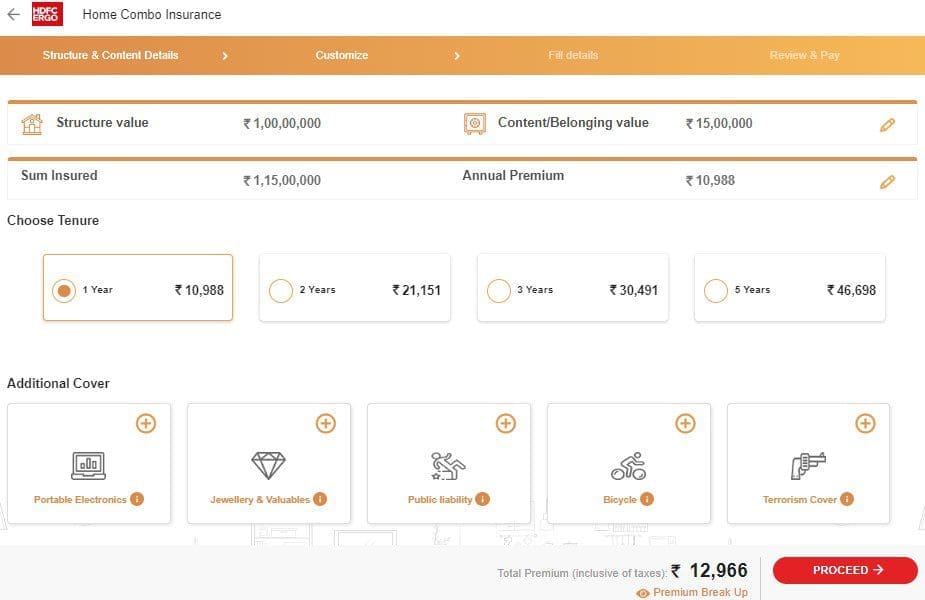The width and height of the screenshot is (925, 600).
Task: Click the Portable Electronics label
Action: point(80,500)
